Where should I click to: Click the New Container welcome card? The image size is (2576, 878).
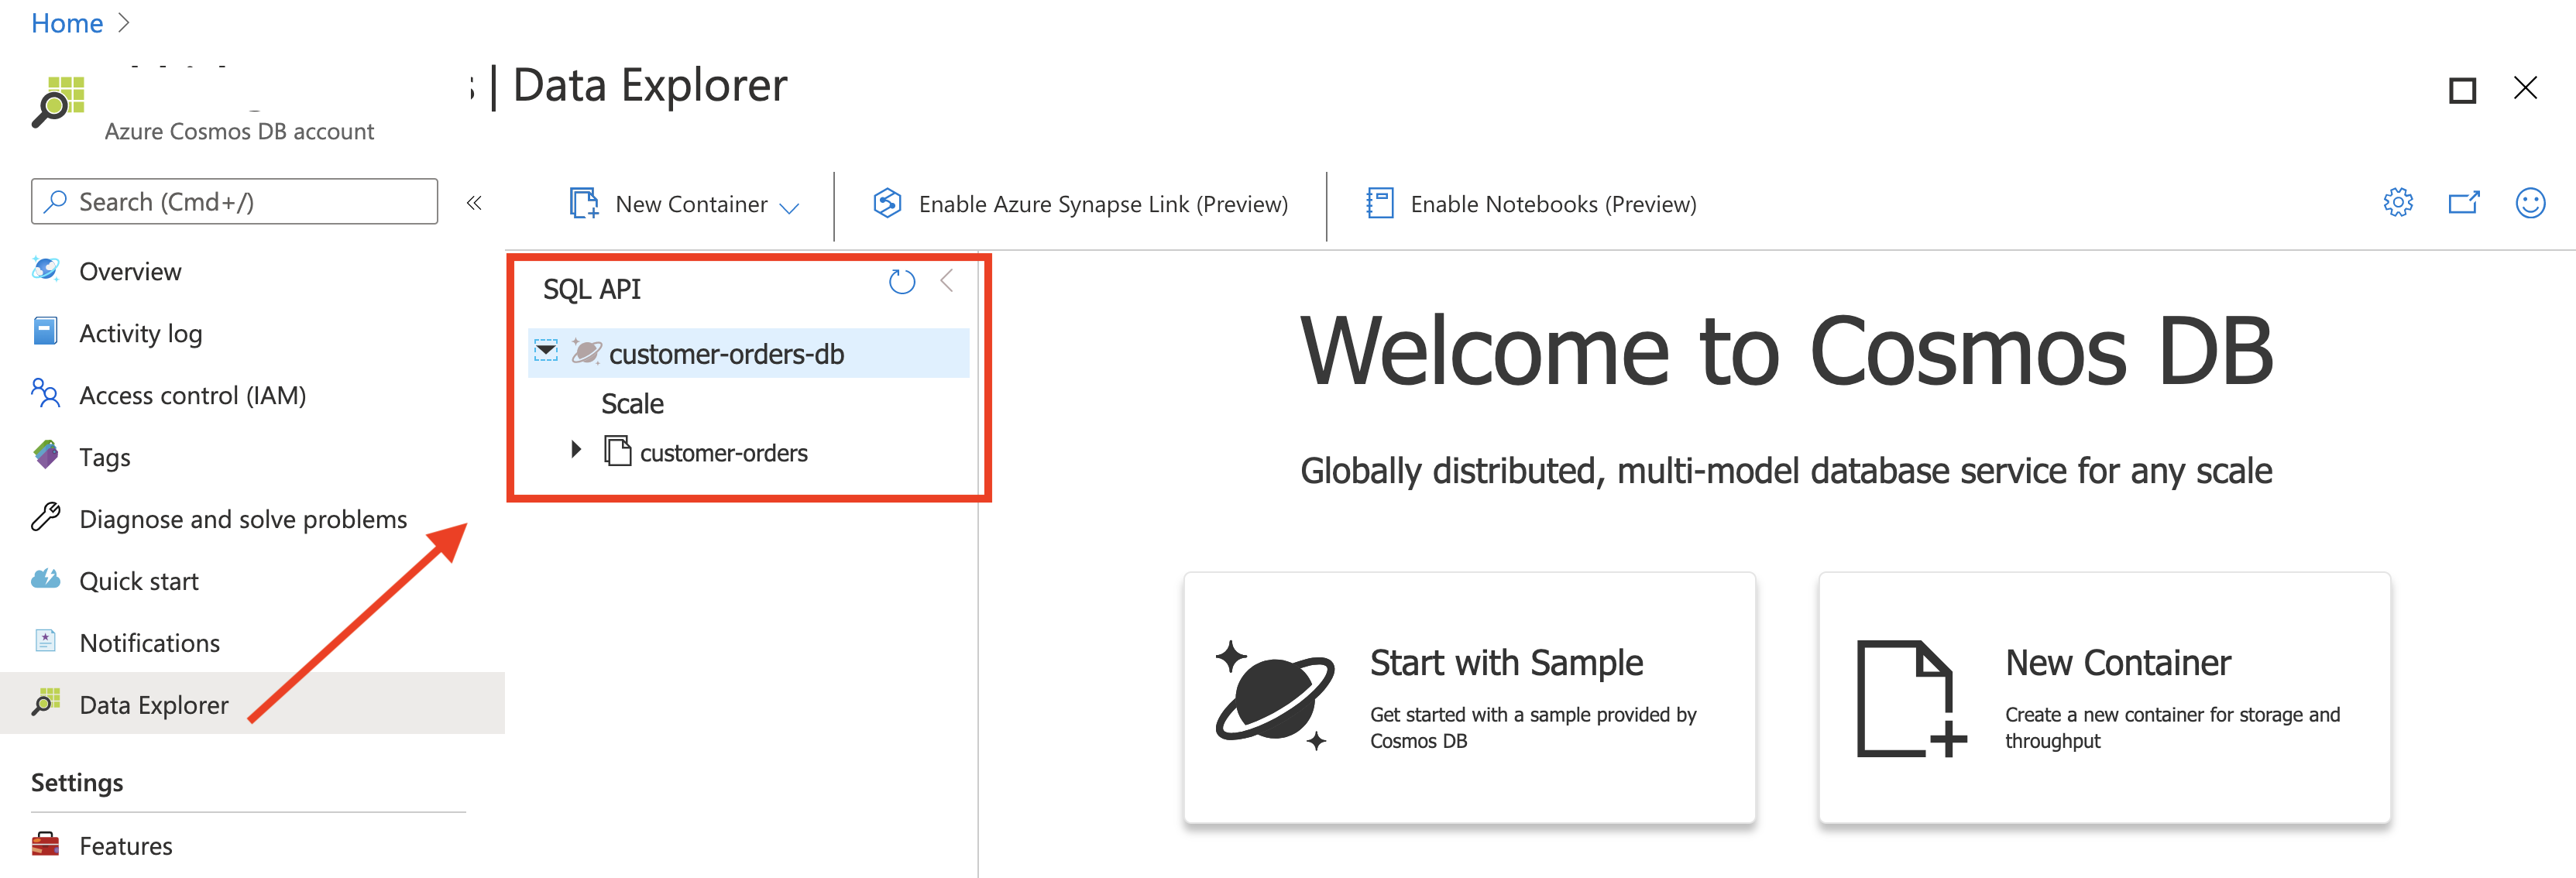pyautogui.click(x=2103, y=697)
